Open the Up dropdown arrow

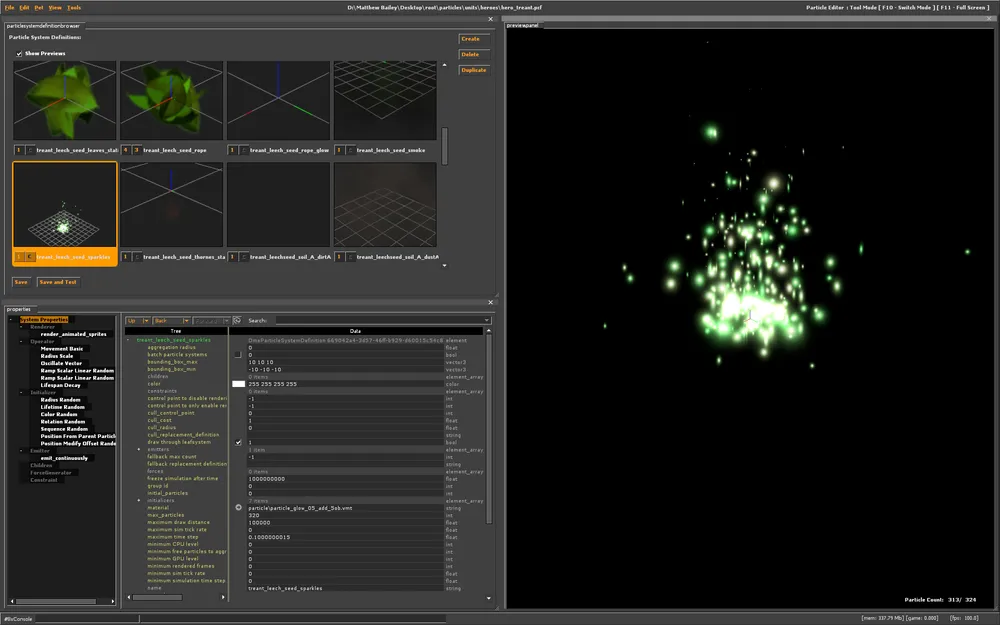tap(146, 320)
